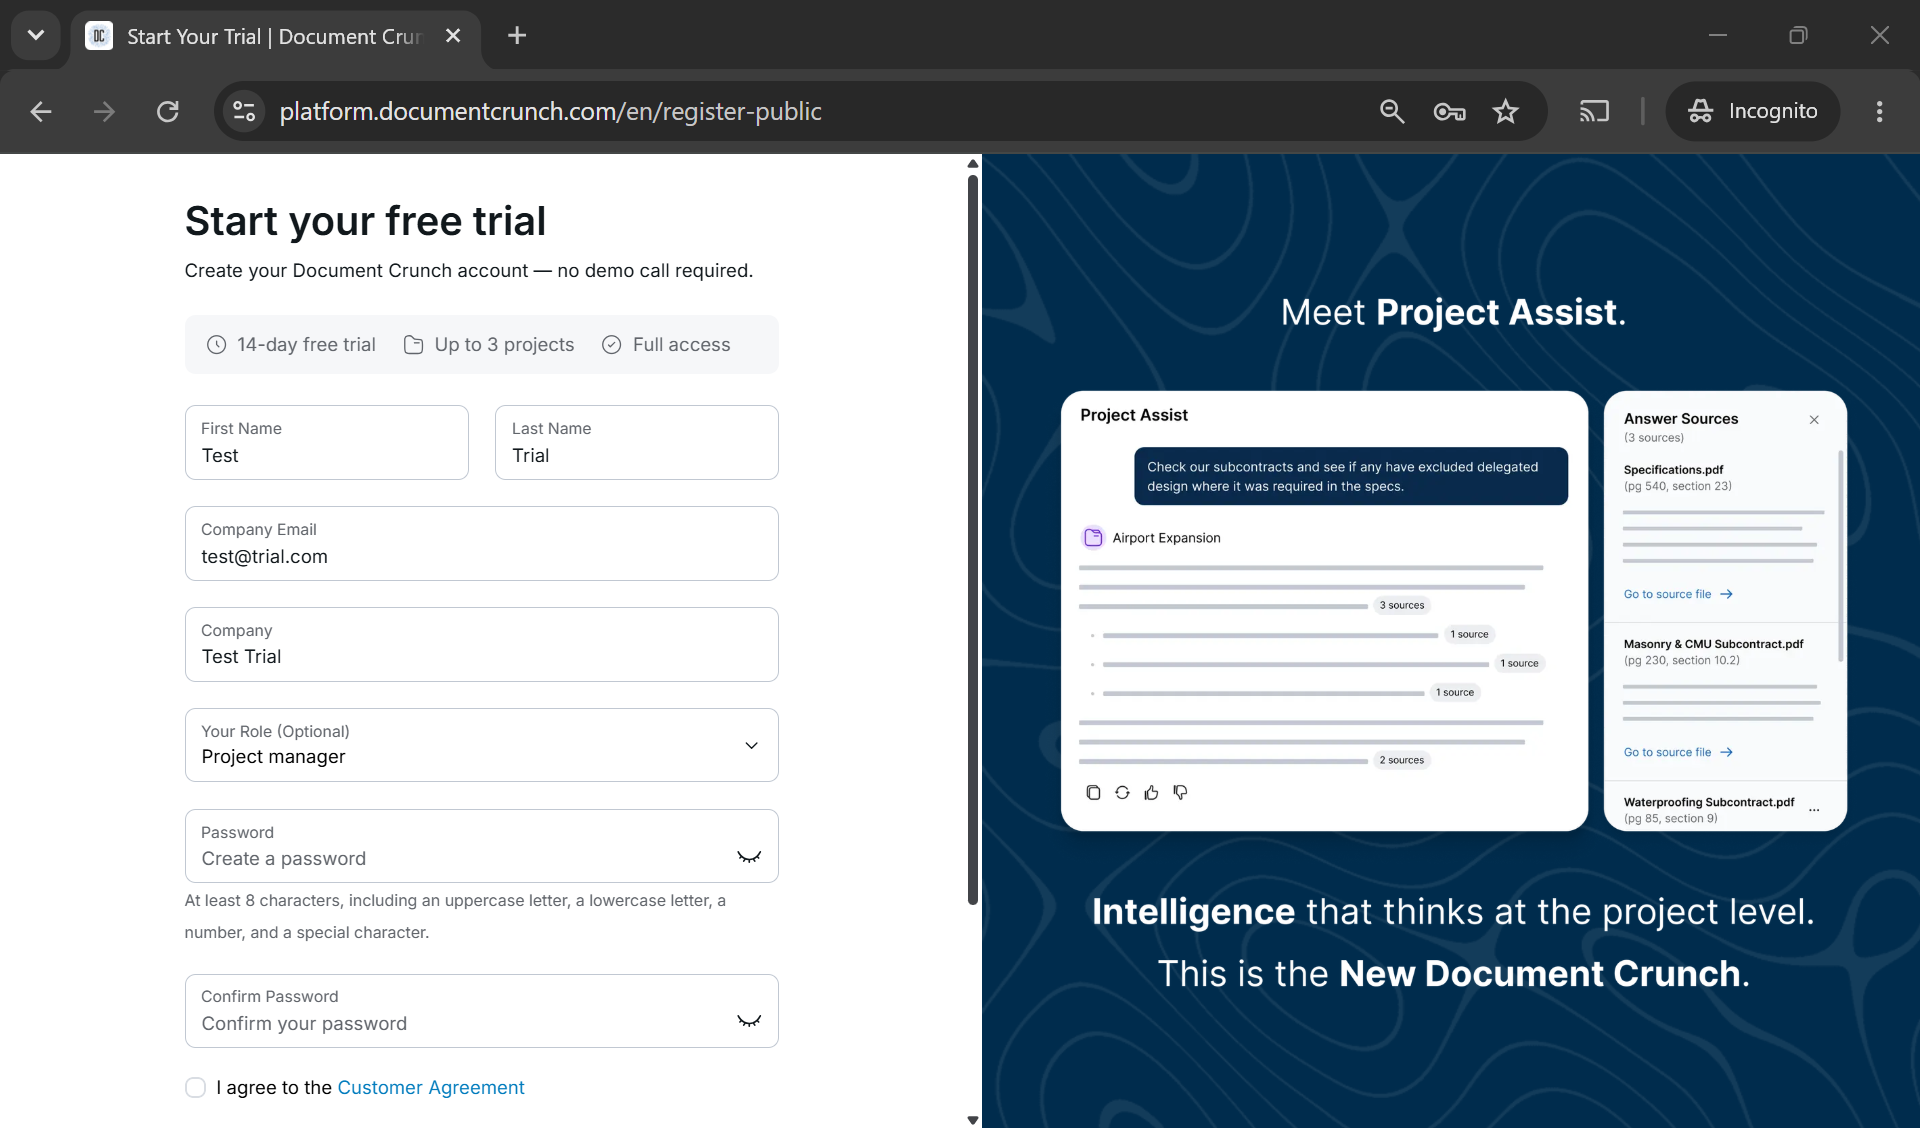Screen dimensions: 1920x1128
Task: Open the tab search dropdown arrow
Action: pyautogui.click(x=36, y=36)
